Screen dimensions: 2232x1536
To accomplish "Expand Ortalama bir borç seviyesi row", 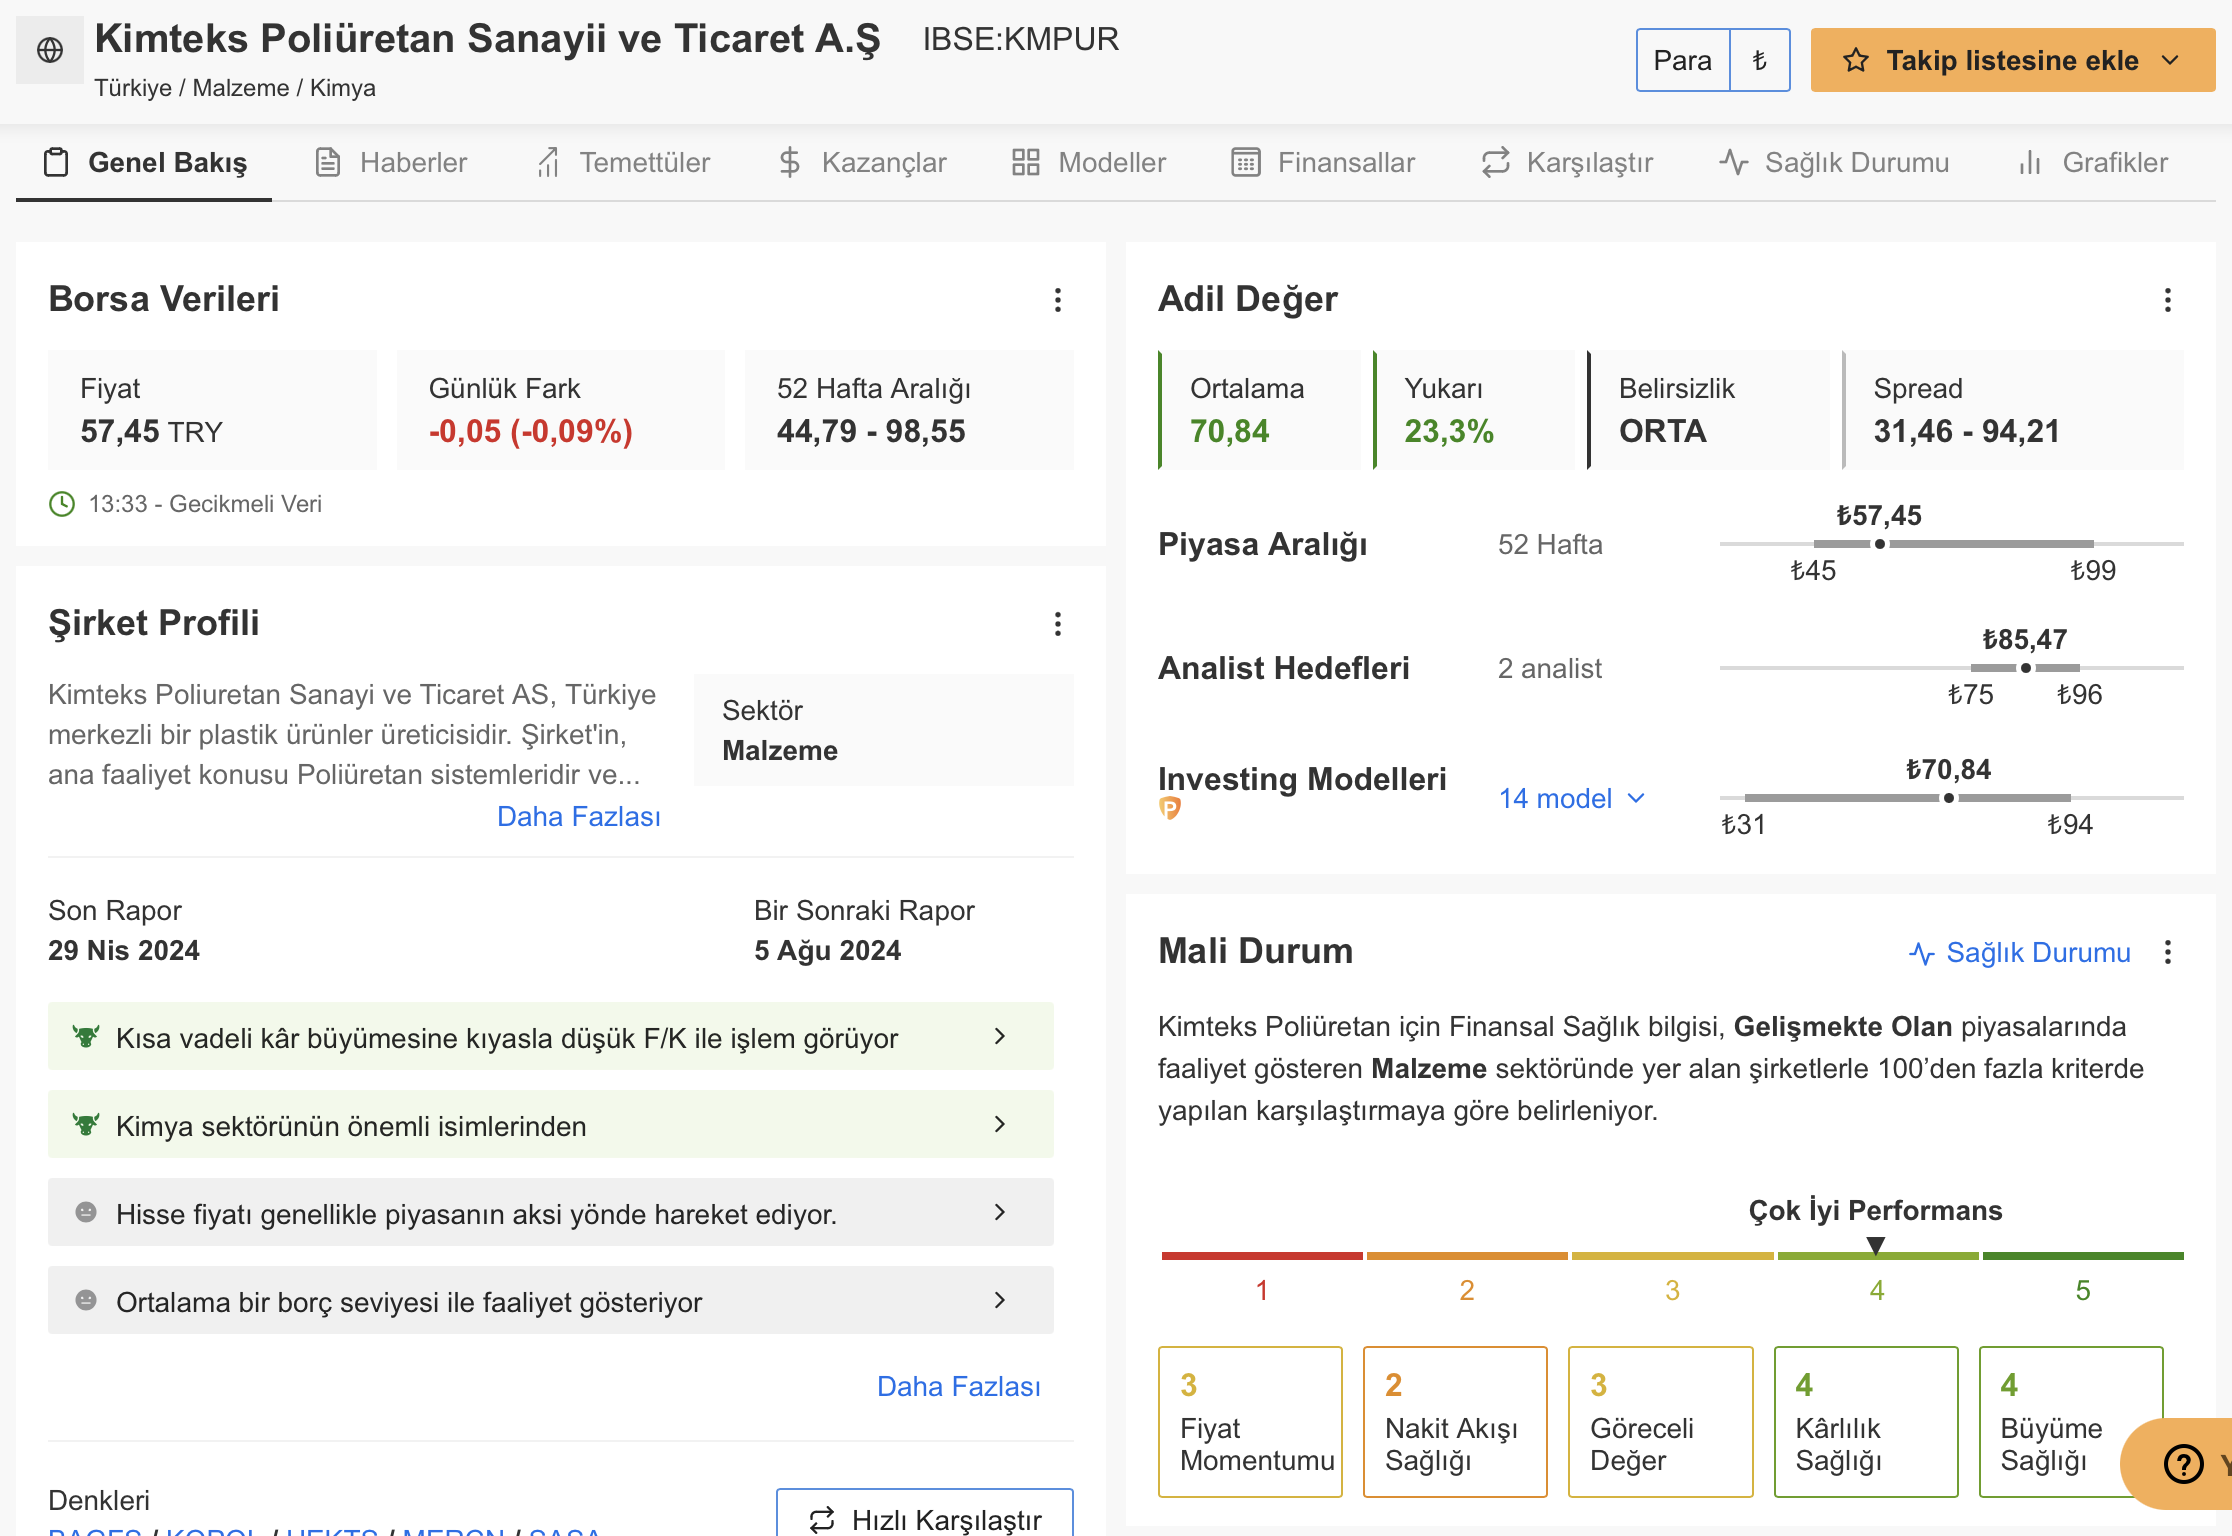I will click(551, 1300).
